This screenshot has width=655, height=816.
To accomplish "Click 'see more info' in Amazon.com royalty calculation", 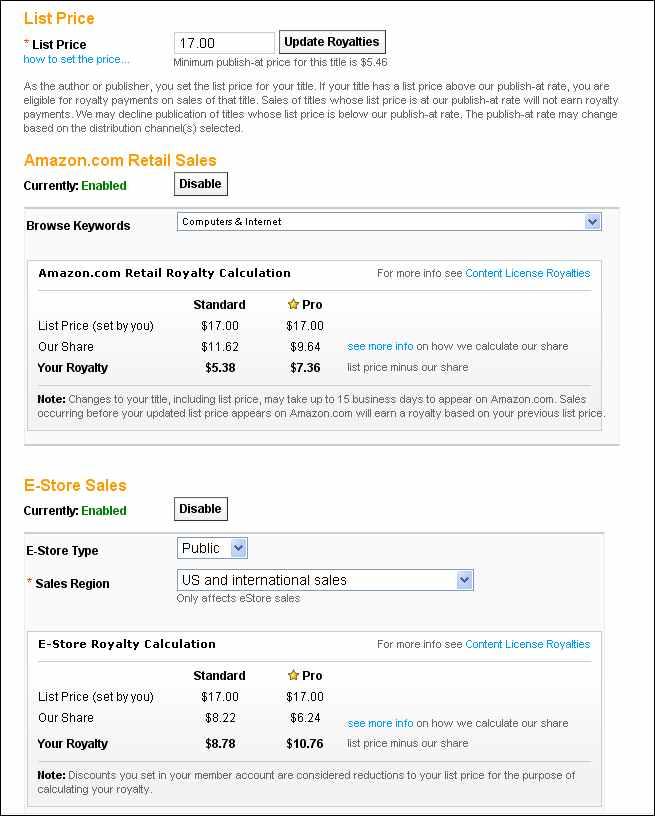I will point(380,347).
